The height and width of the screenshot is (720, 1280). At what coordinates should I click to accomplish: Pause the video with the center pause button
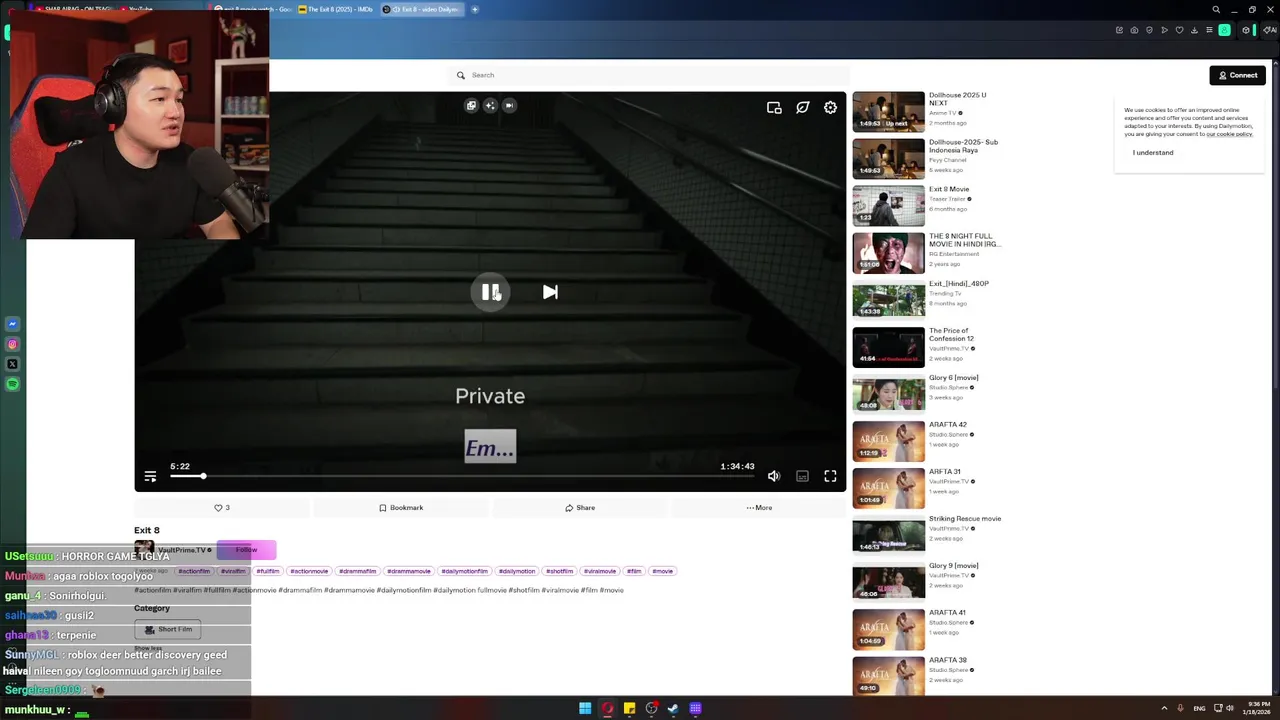(490, 292)
